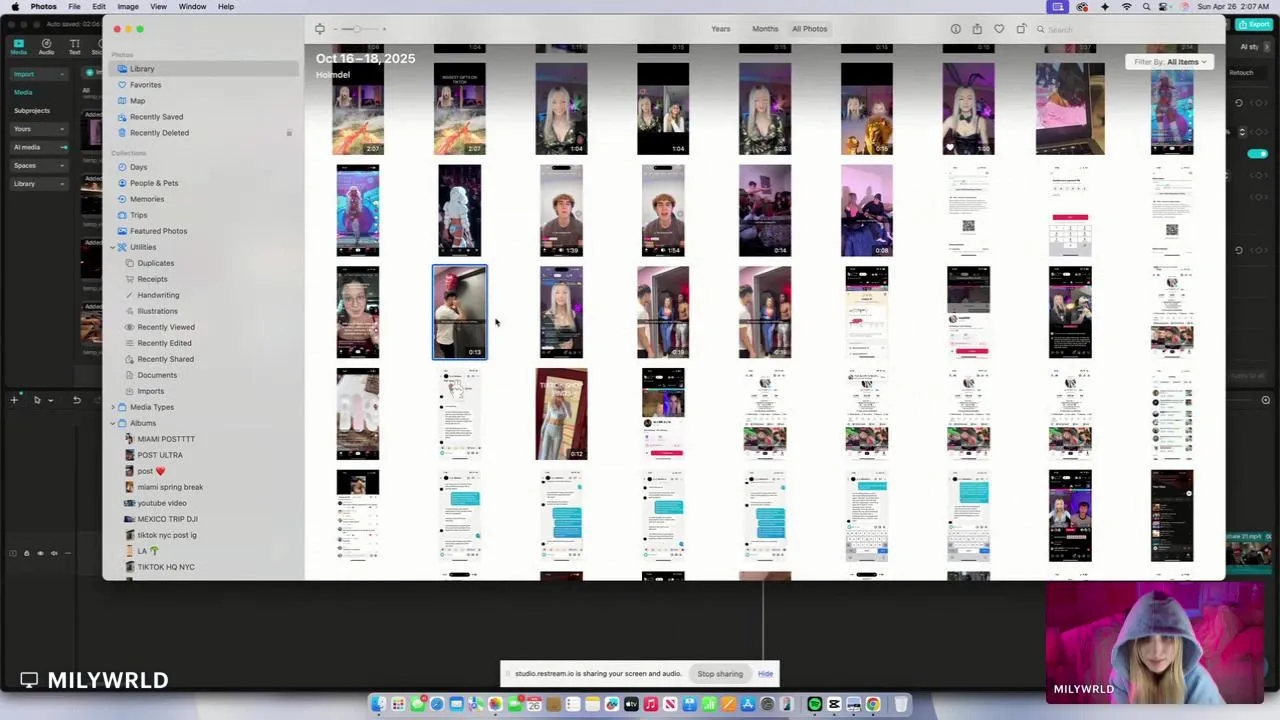
Task: Select Subprojects in CapCut sidebar
Action: [x=32, y=111]
